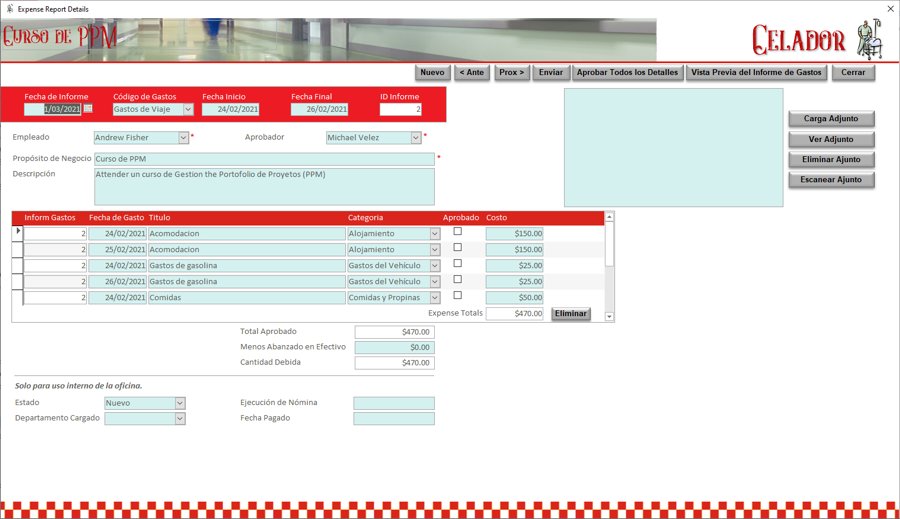Click Carga Adjunto button

pyautogui.click(x=831, y=119)
